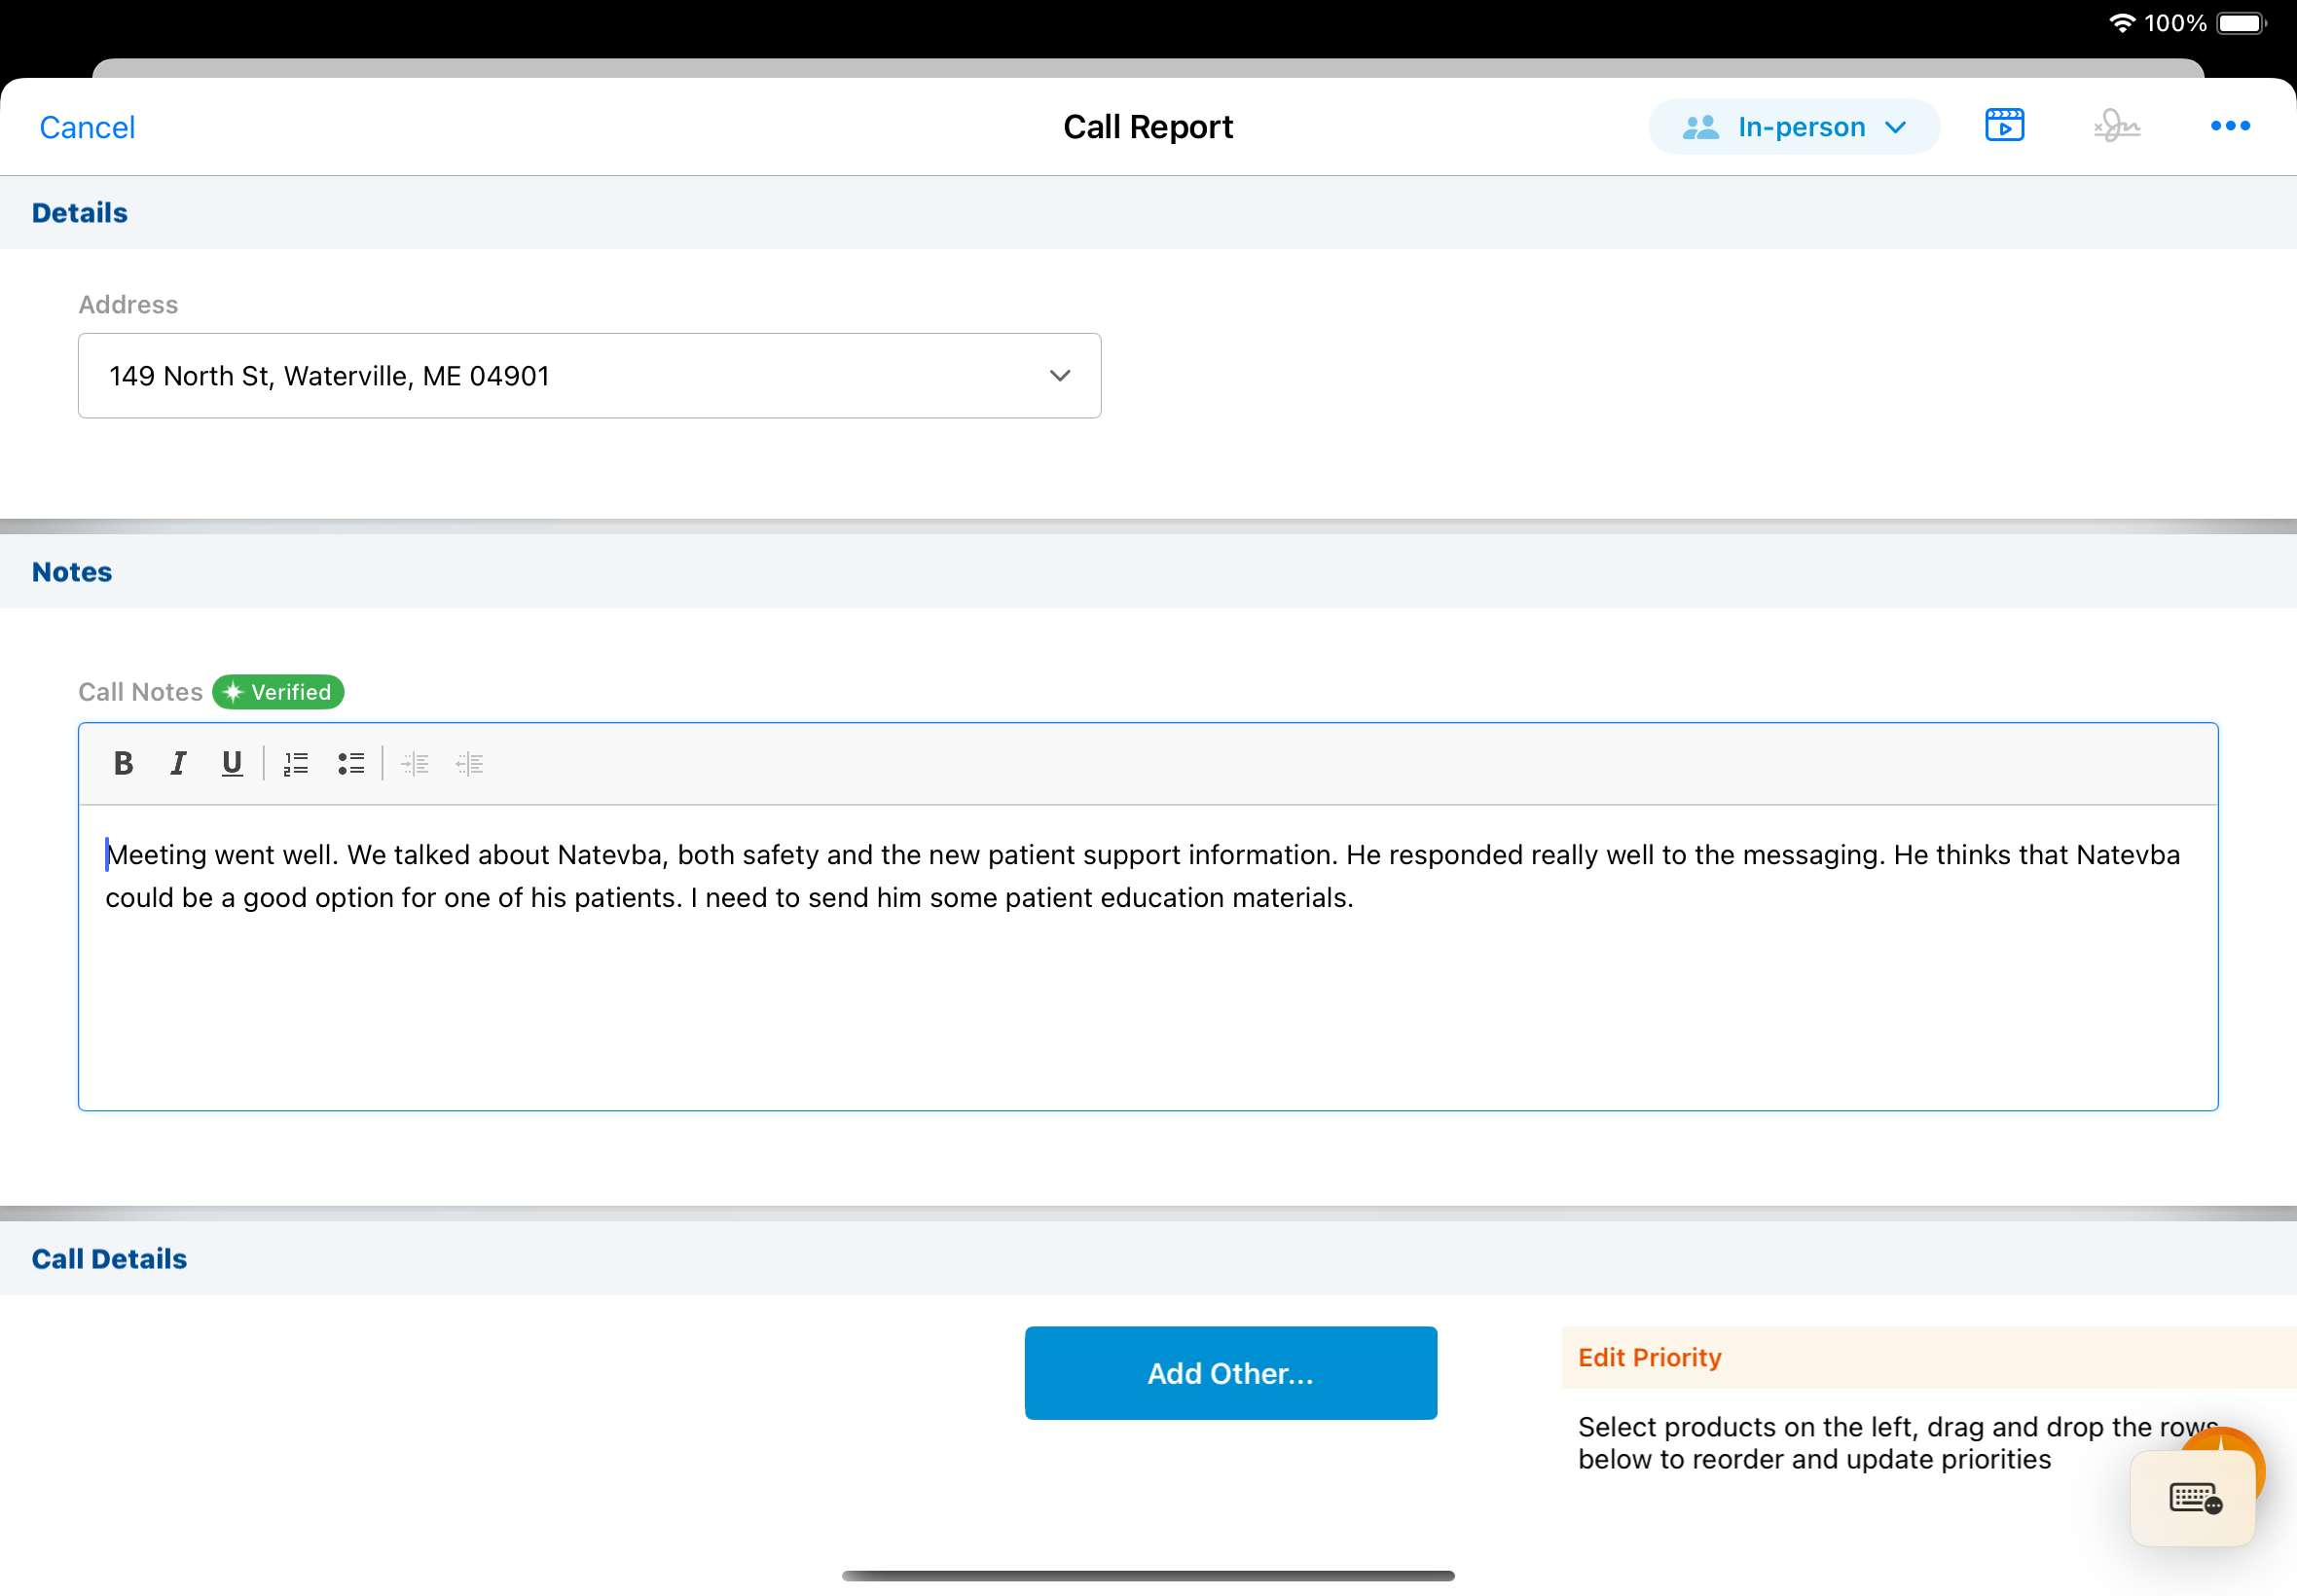Open the media presentation icon in header
This screenshot has width=2297, height=1596.
point(2004,126)
